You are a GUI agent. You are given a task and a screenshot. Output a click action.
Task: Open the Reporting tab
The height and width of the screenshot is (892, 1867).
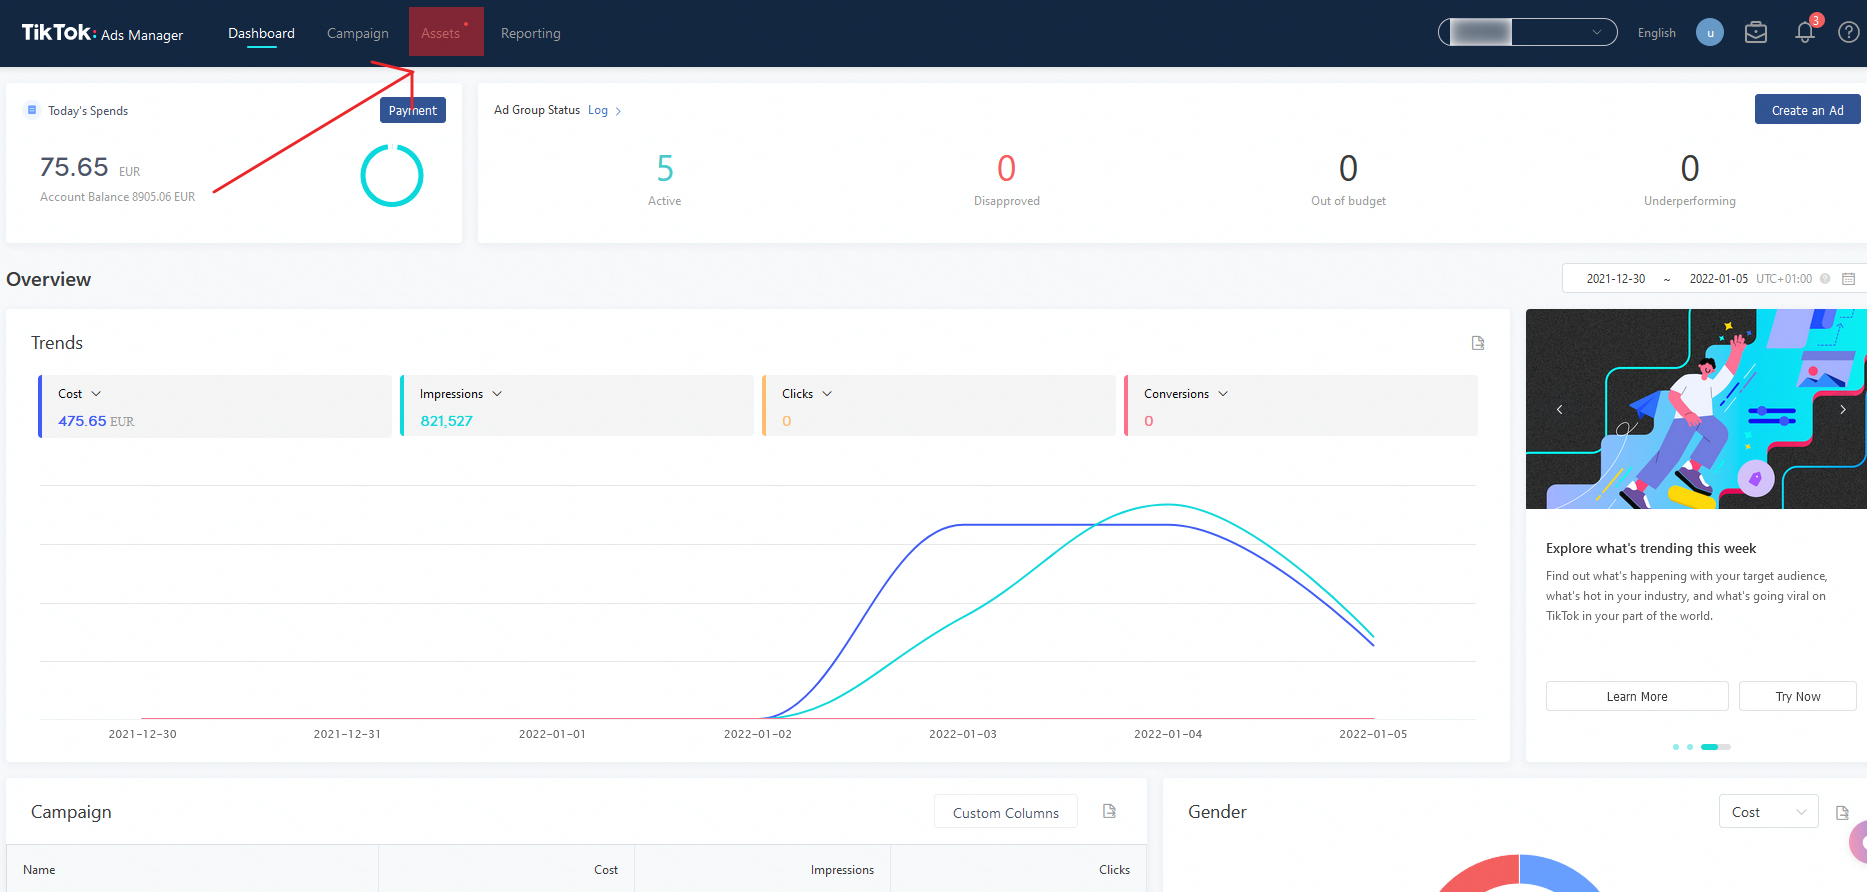click(x=531, y=33)
